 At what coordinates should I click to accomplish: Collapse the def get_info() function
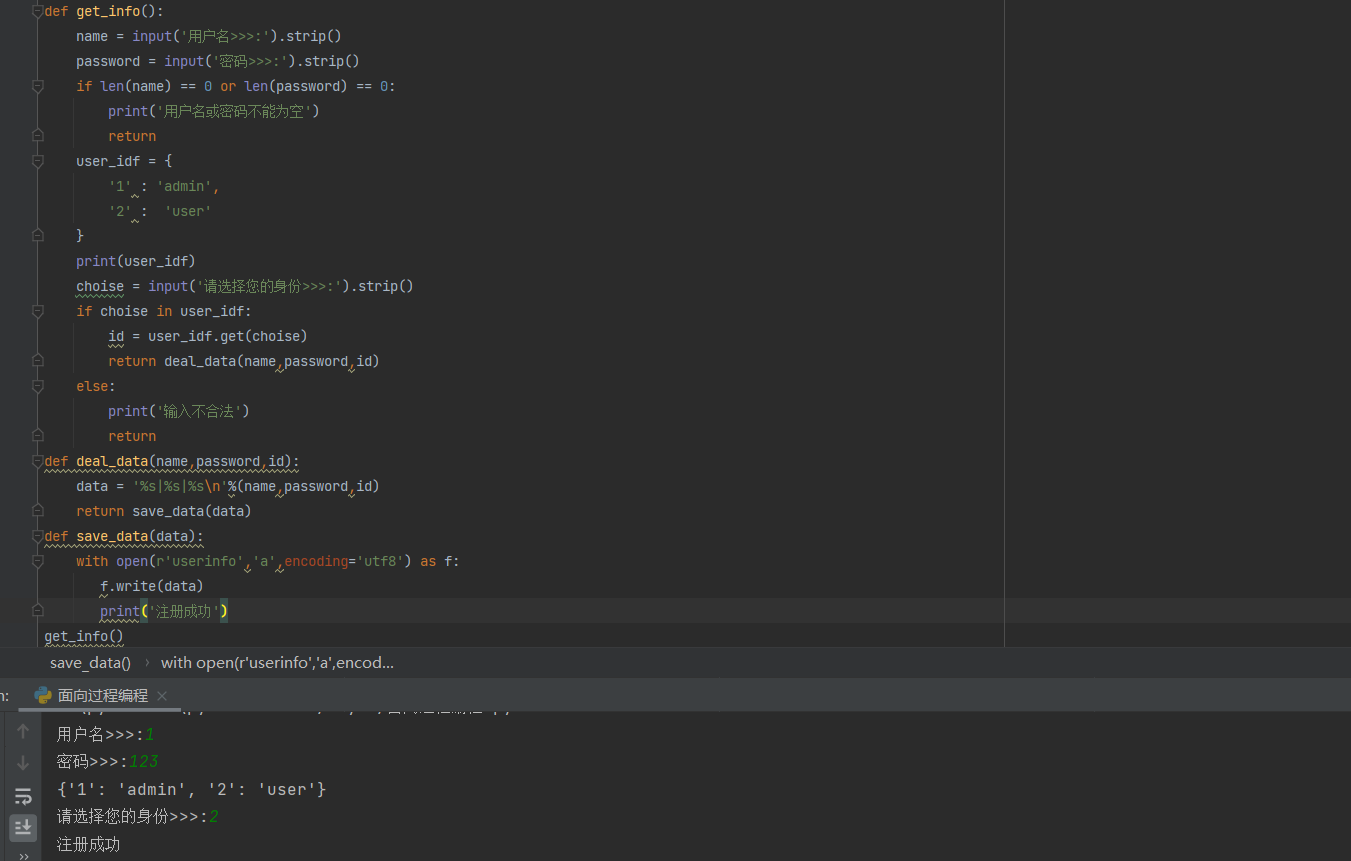[x=38, y=11]
